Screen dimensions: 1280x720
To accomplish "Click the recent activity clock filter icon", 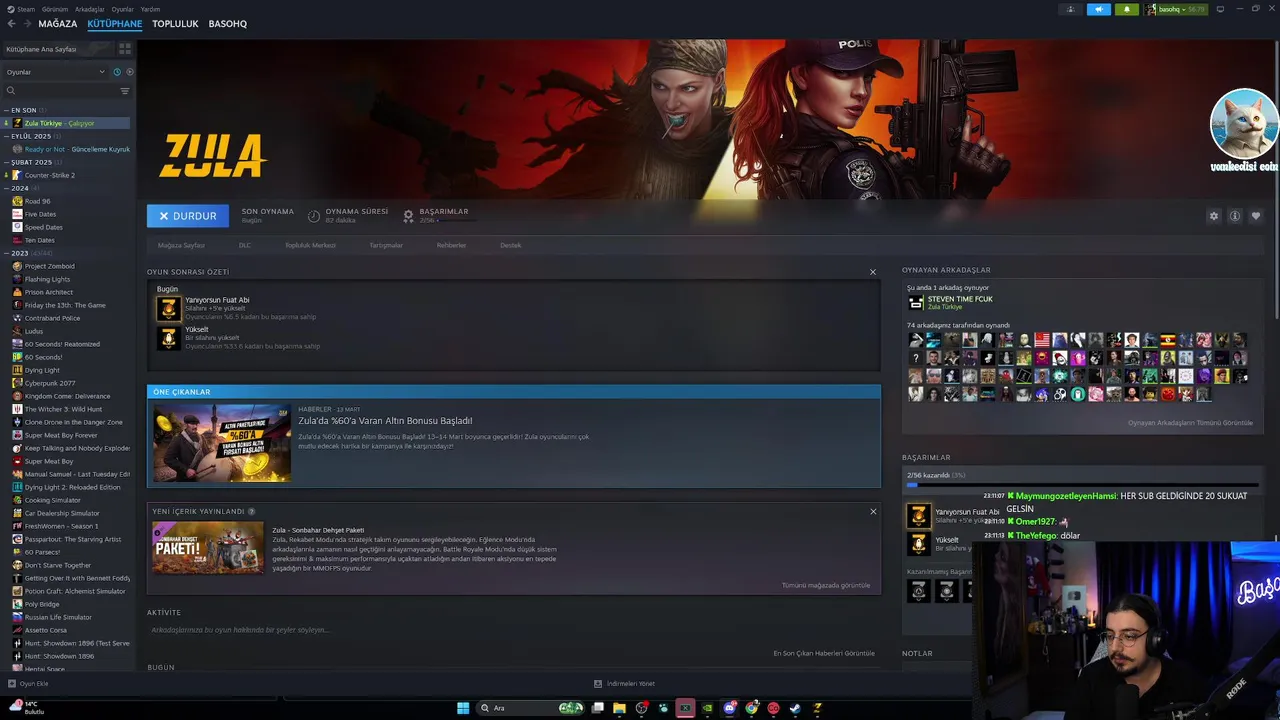I will click(117, 72).
